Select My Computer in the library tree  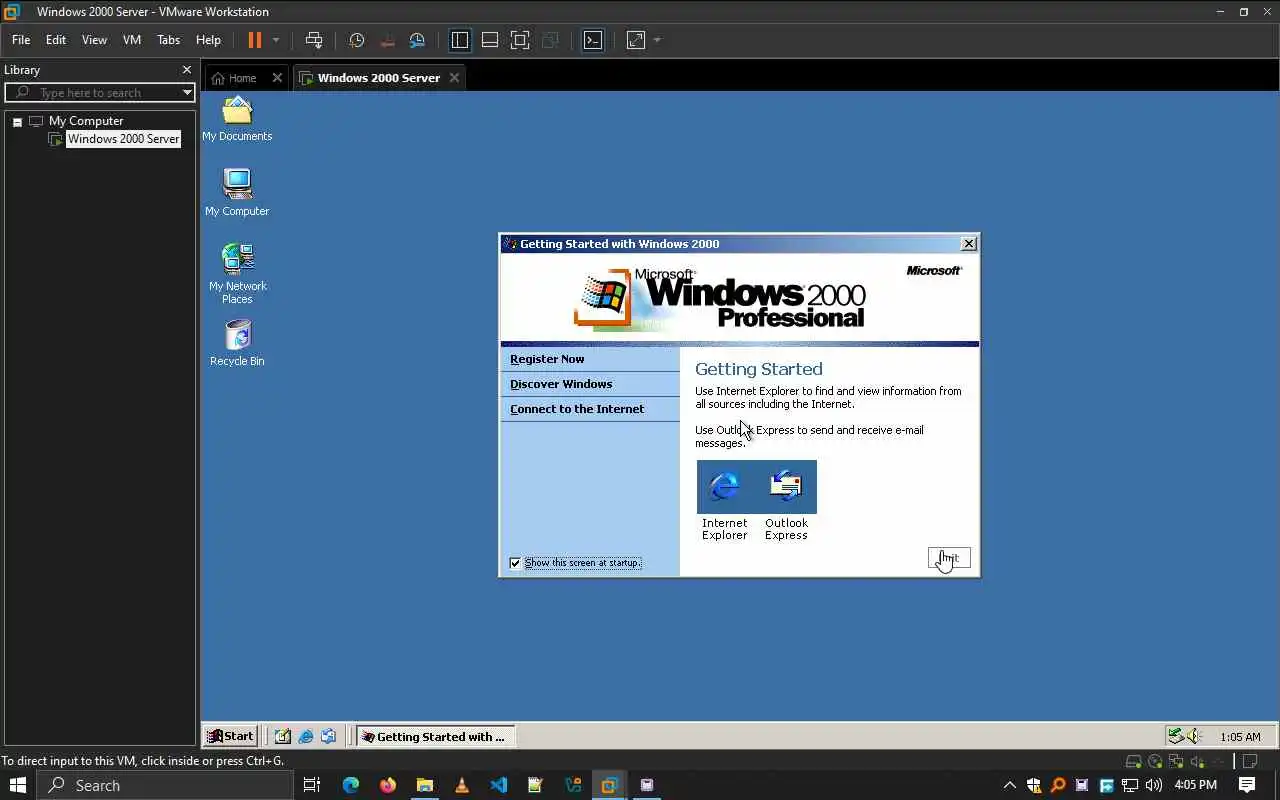point(86,121)
